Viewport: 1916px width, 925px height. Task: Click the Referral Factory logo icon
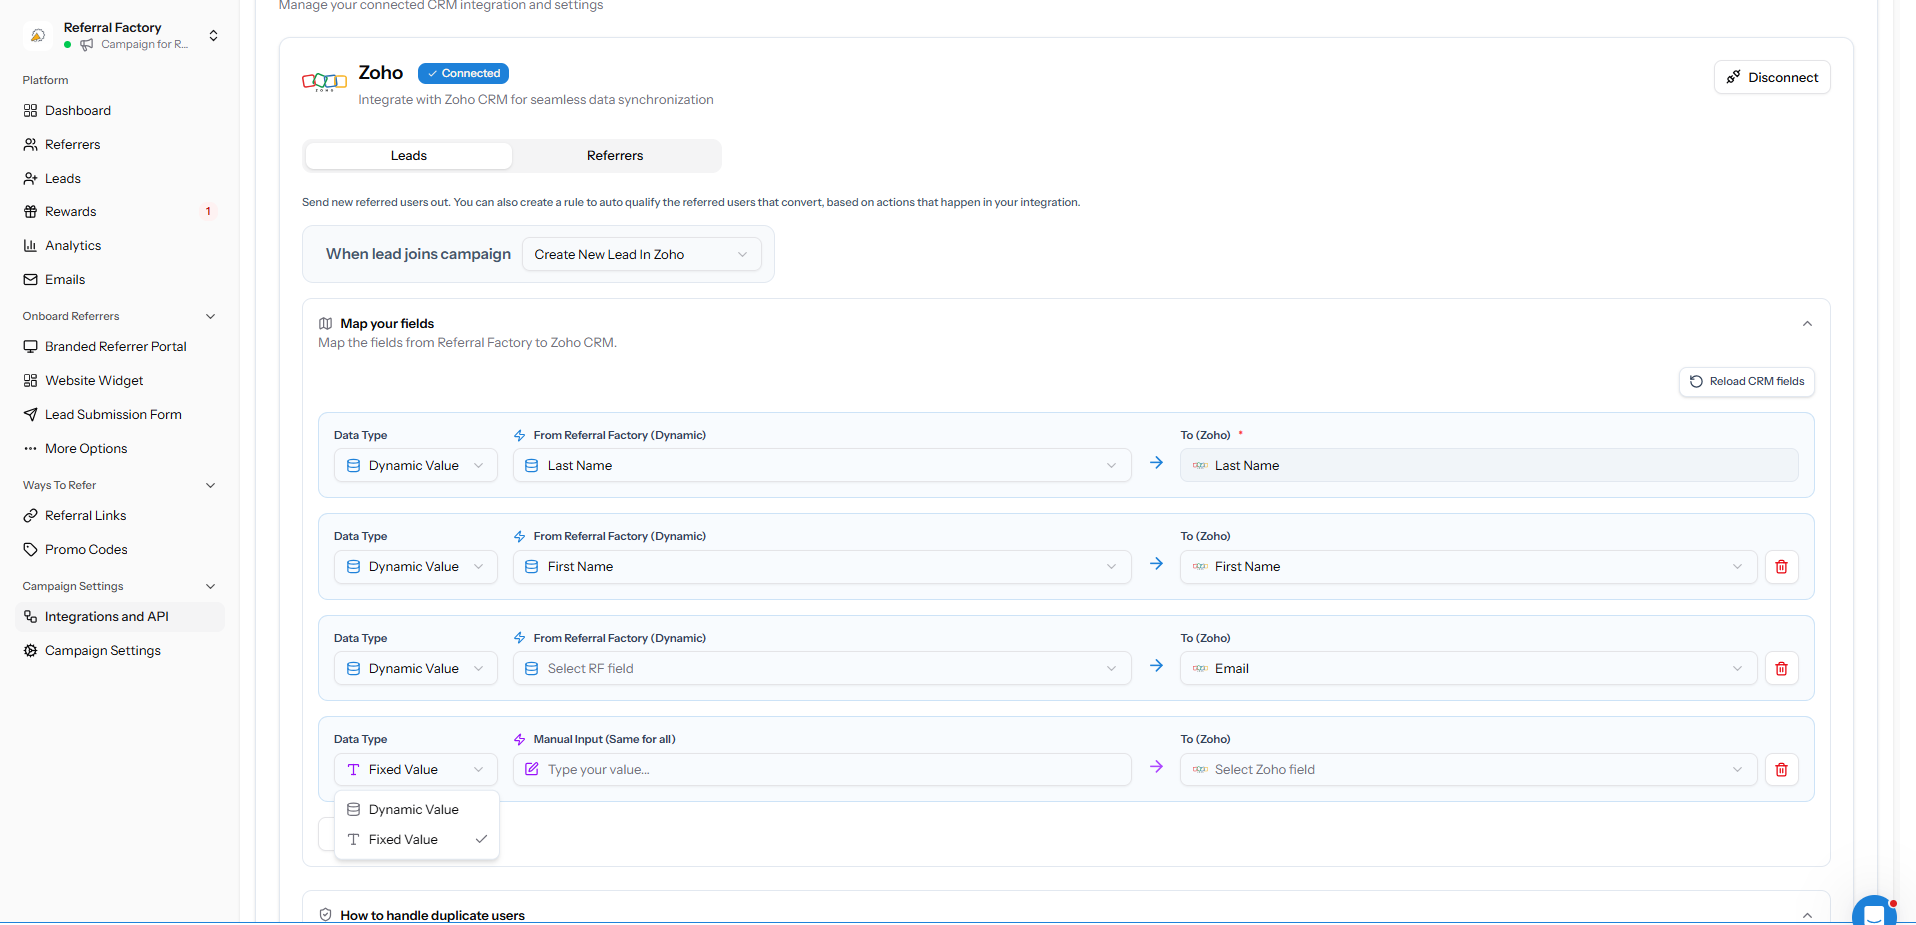click(38, 36)
